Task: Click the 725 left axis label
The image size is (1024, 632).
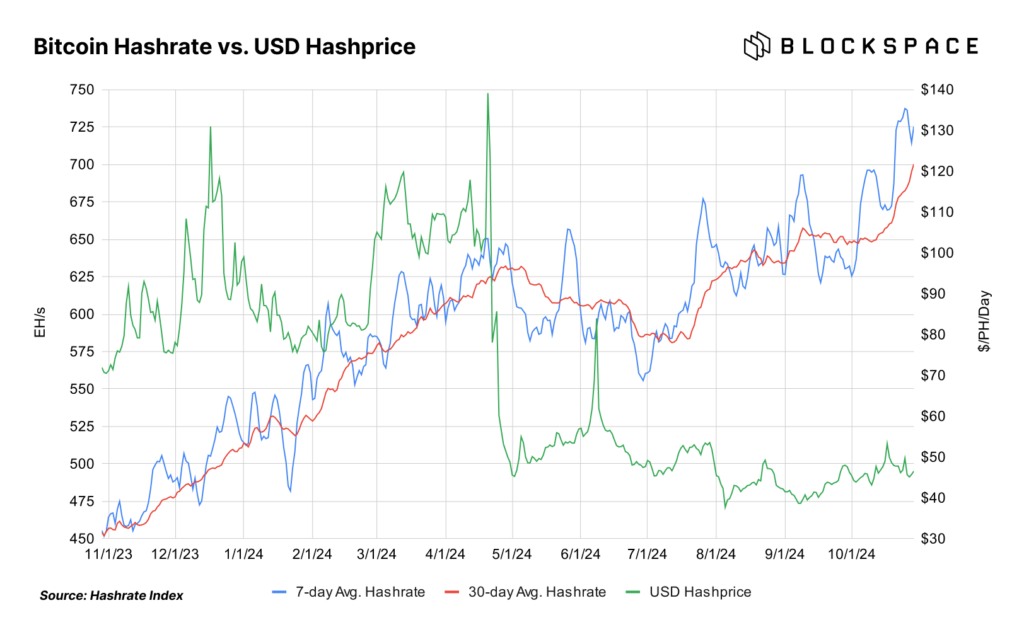Action: pos(82,127)
